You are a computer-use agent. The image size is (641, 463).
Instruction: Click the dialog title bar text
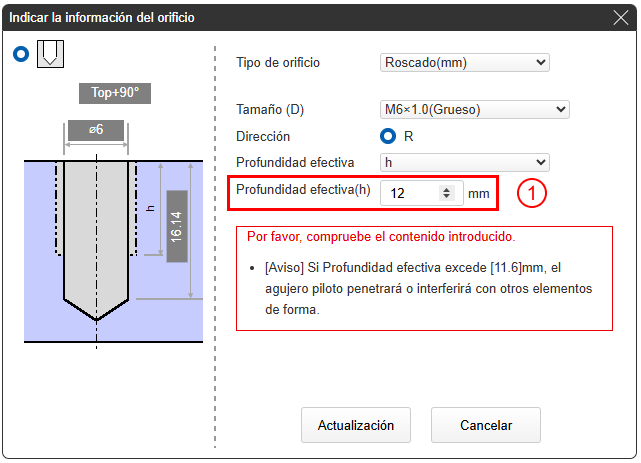(102, 17)
